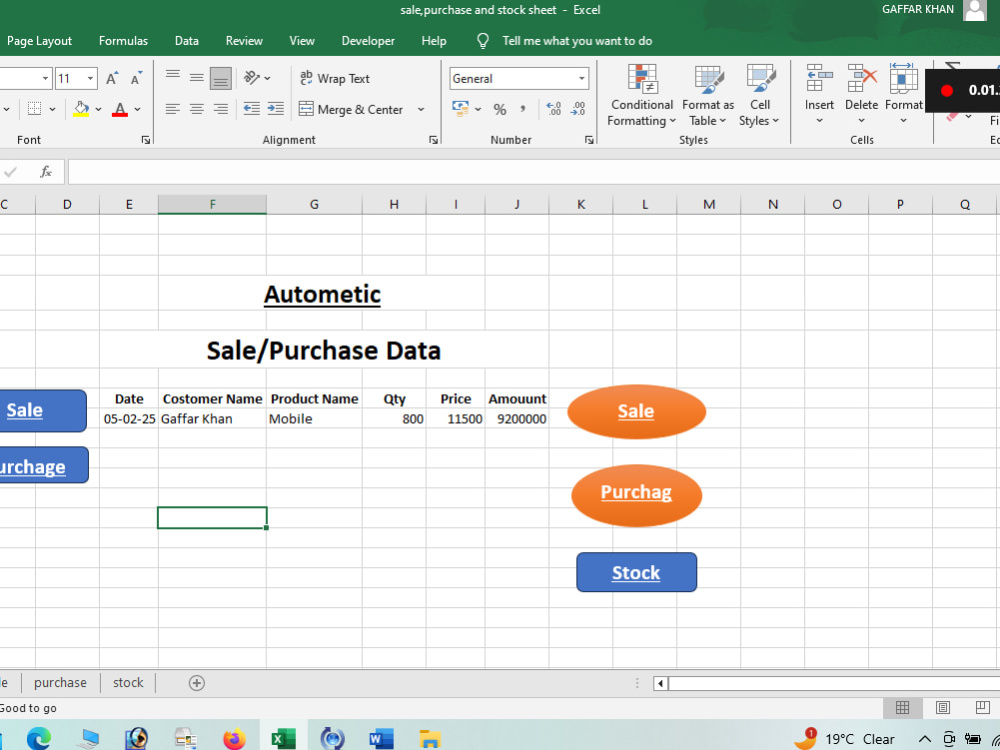Apply Comma Style
The width and height of the screenshot is (1000, 750).
click(x=523, y=109)
